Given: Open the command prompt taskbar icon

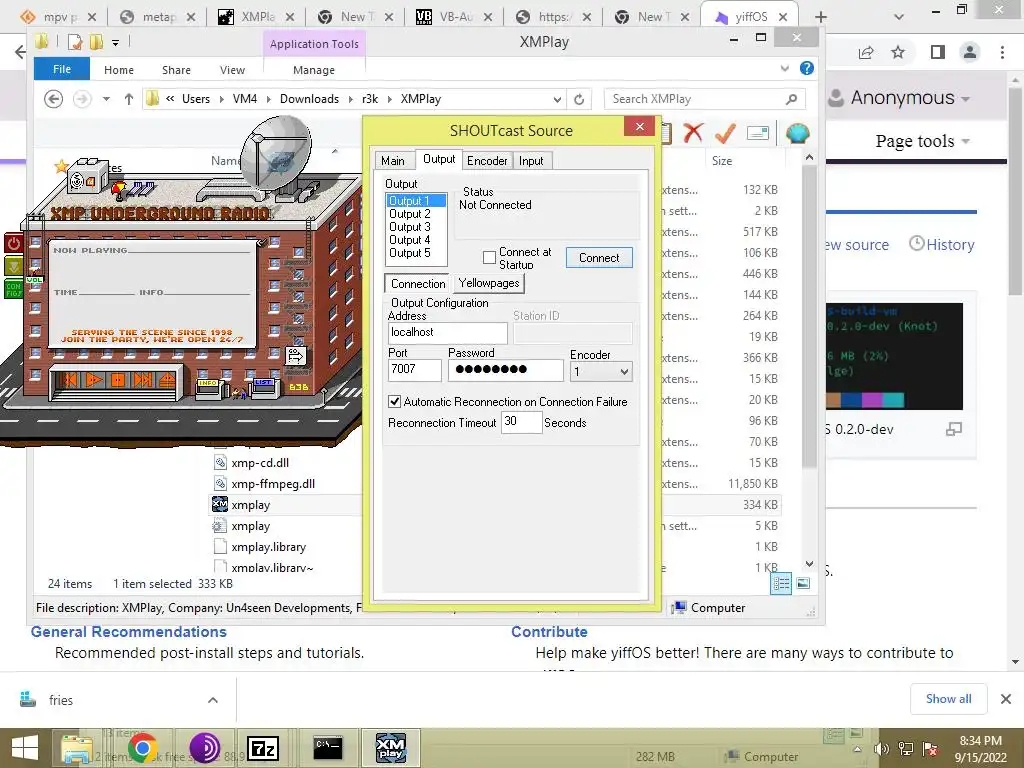Looking at the screenshot, I should click(x=327, y=748).
